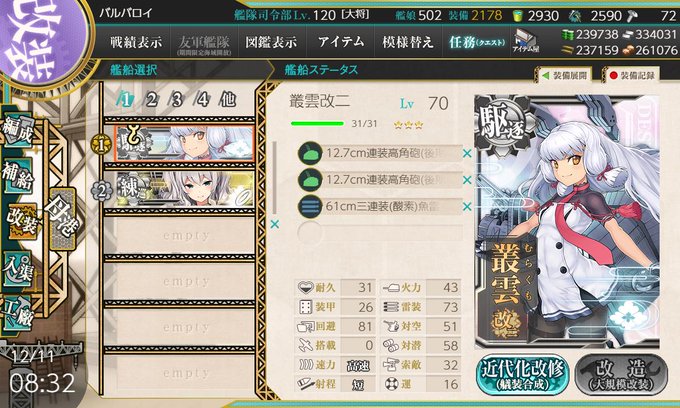This screenshot has width=680, height=408.
Task: Return to 母港 home port icon
Action: tap(63, 219)
